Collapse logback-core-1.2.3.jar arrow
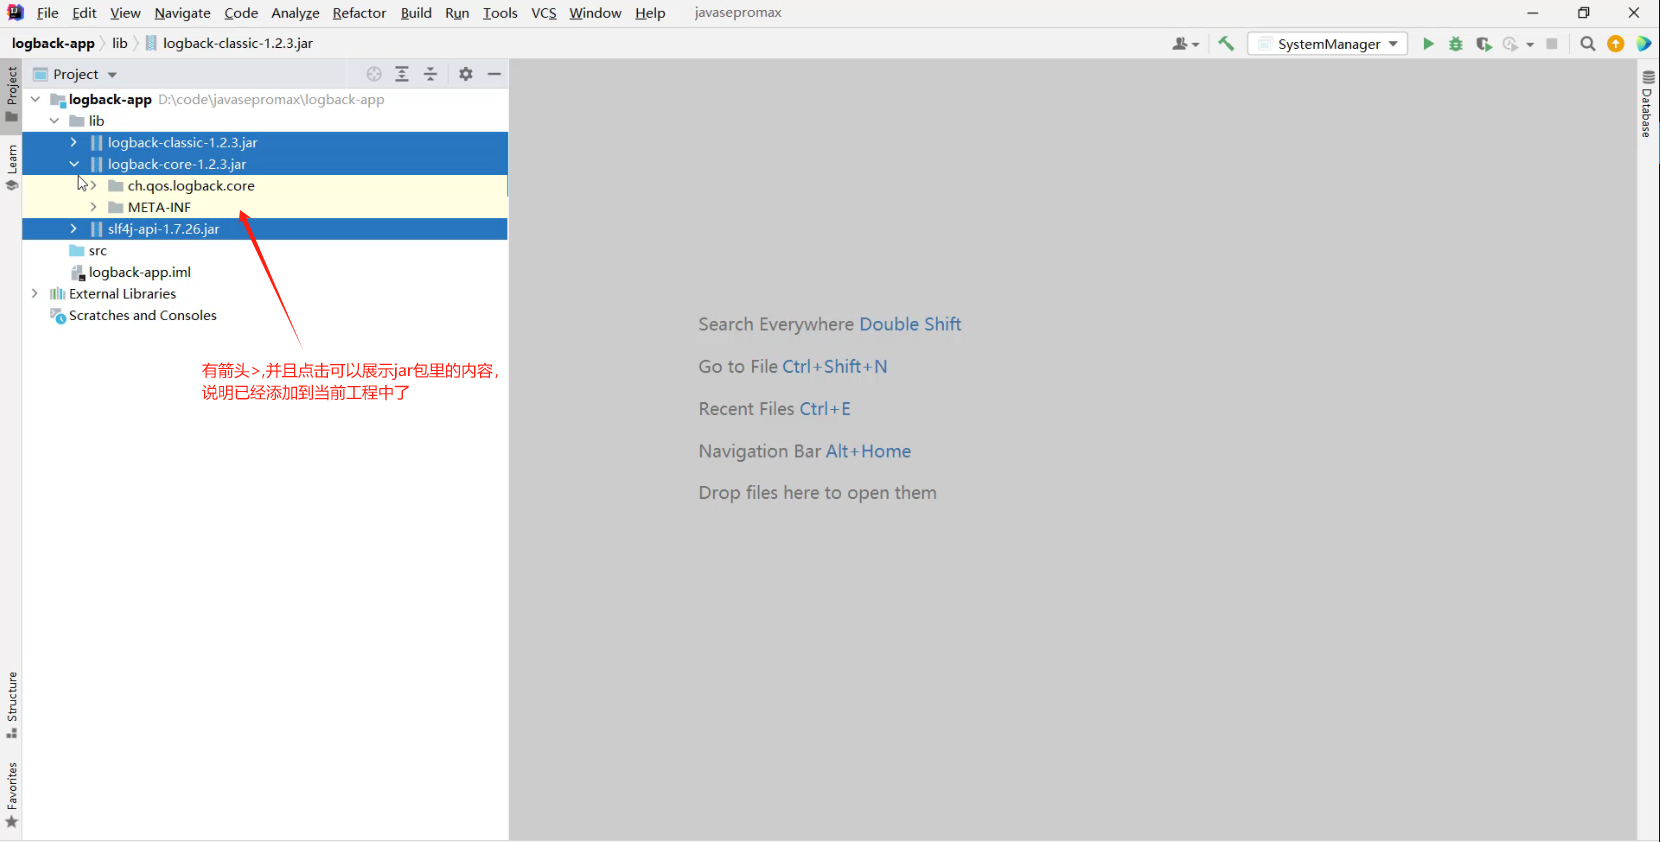1660x842 pixels. (74, 164)
